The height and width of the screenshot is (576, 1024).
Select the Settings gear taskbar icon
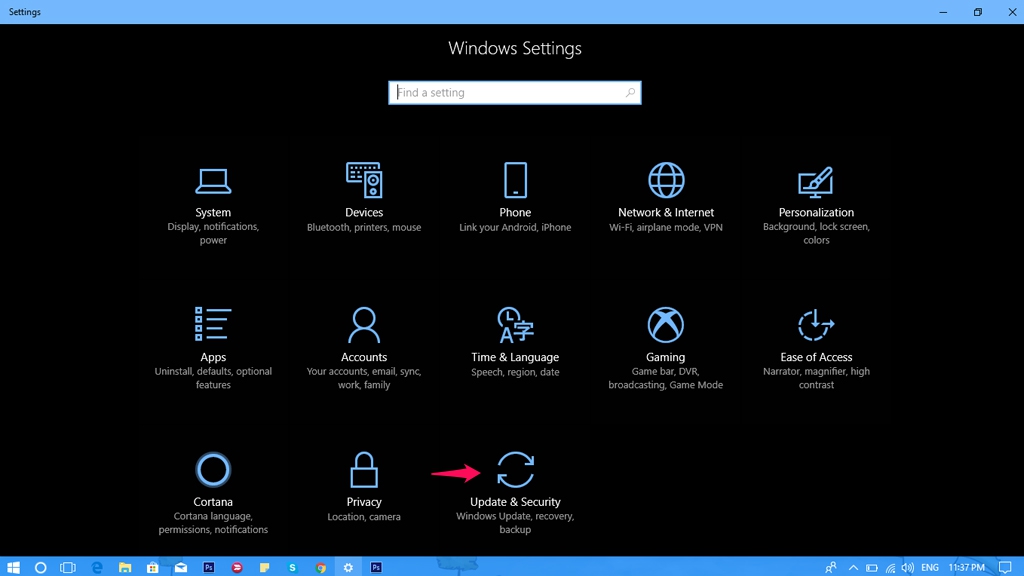pyautogui.click(x=348, y=567)
